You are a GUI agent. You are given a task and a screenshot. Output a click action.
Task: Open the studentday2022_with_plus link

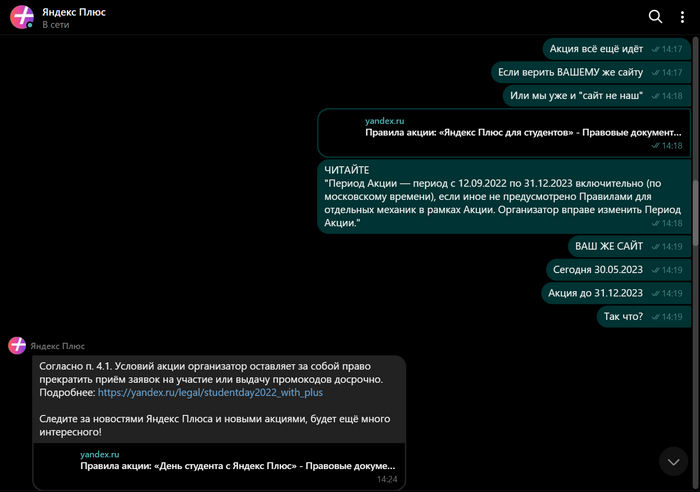(210, 392)
